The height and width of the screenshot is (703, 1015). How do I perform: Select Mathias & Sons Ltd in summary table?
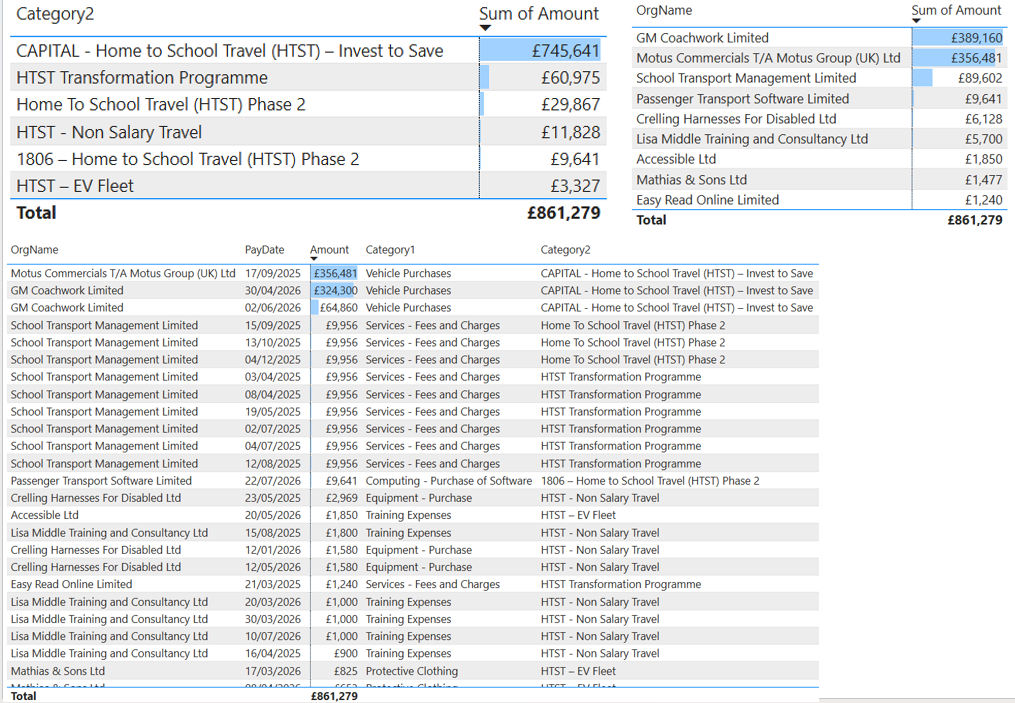(819, 180)
